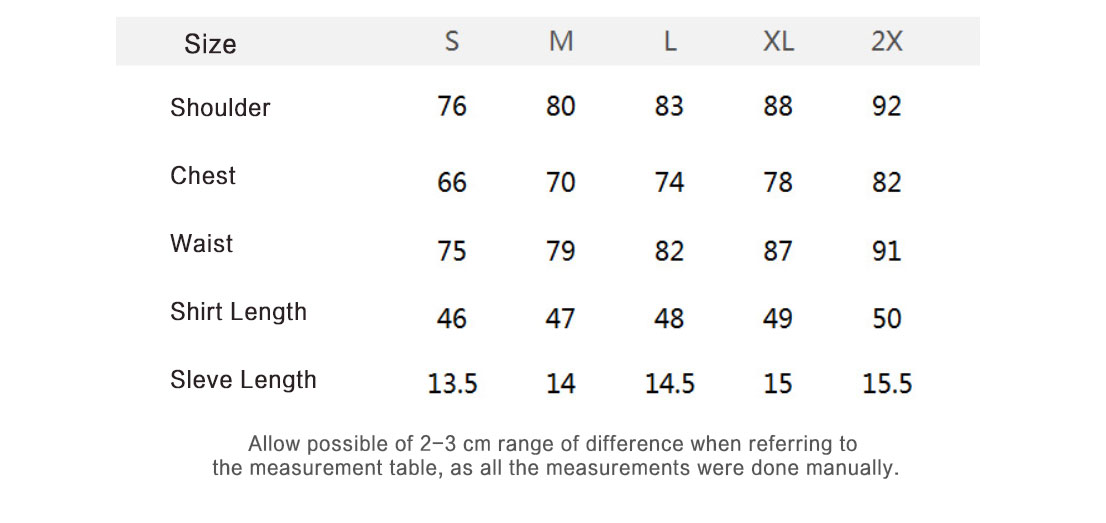Select the 2X size column header
The image size is (1106, 523).
tap(886, 42)
